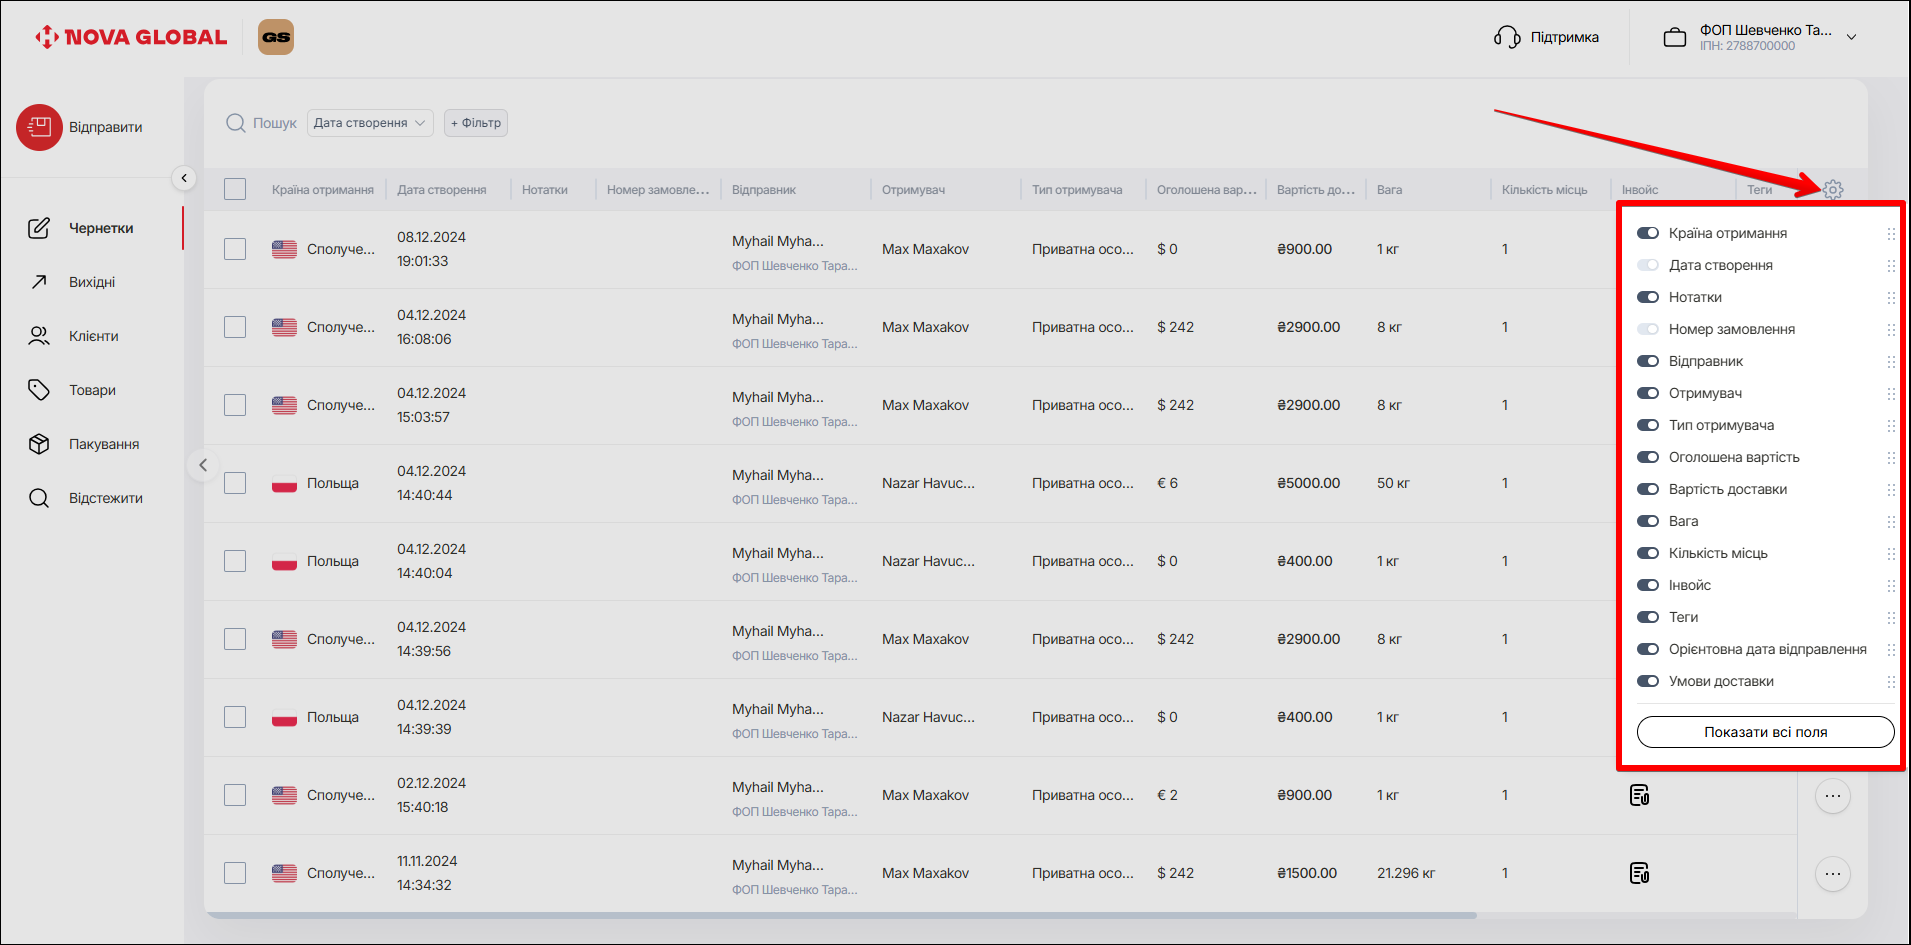Click the Nova Global logo
Image resolution: width=1911 pixels, height=945 pixels.
pos(131,37)
